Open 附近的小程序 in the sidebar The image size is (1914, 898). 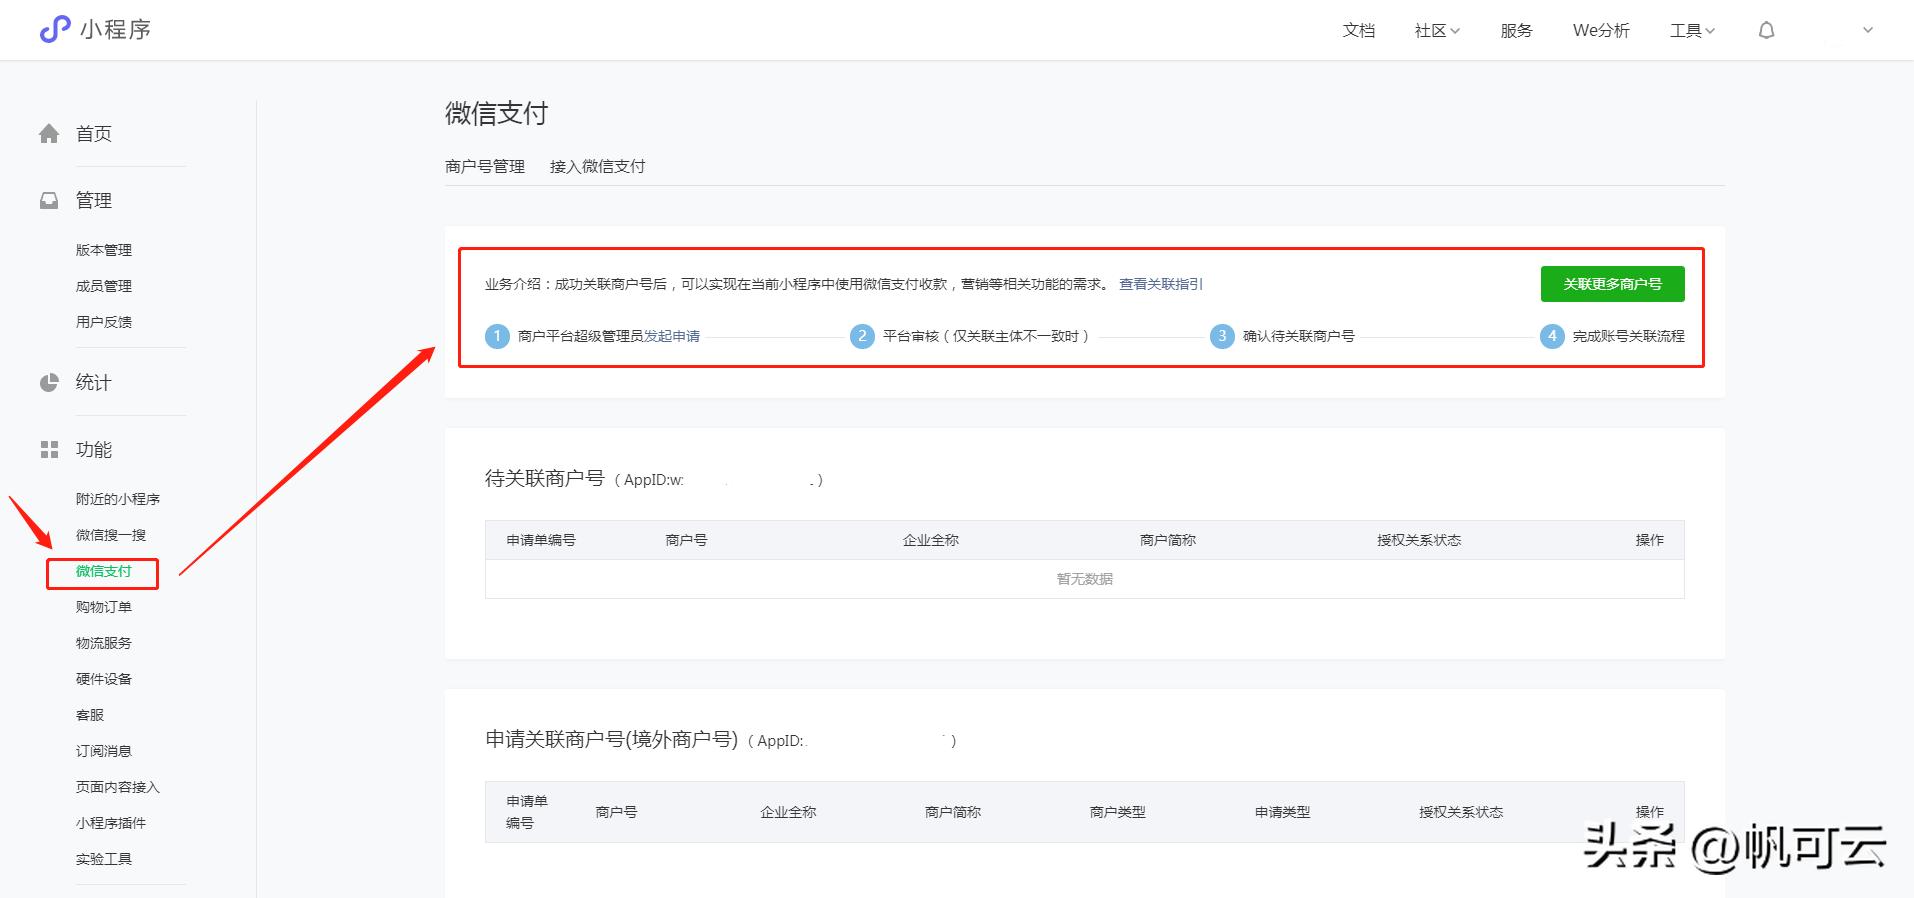pyautogui.click(x=118, y=499)
